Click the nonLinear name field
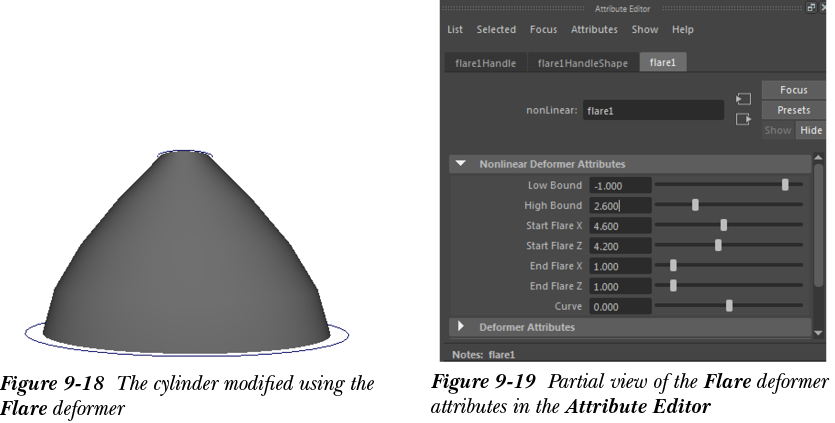 tap(652, 111)
